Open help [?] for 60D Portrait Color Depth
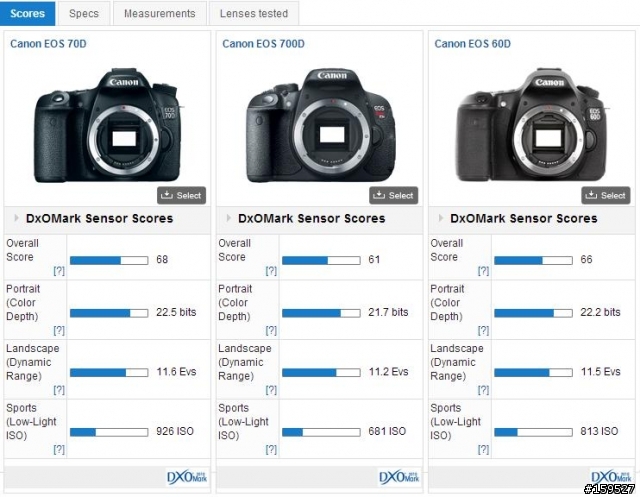640x497 pixels. point(484,330)
